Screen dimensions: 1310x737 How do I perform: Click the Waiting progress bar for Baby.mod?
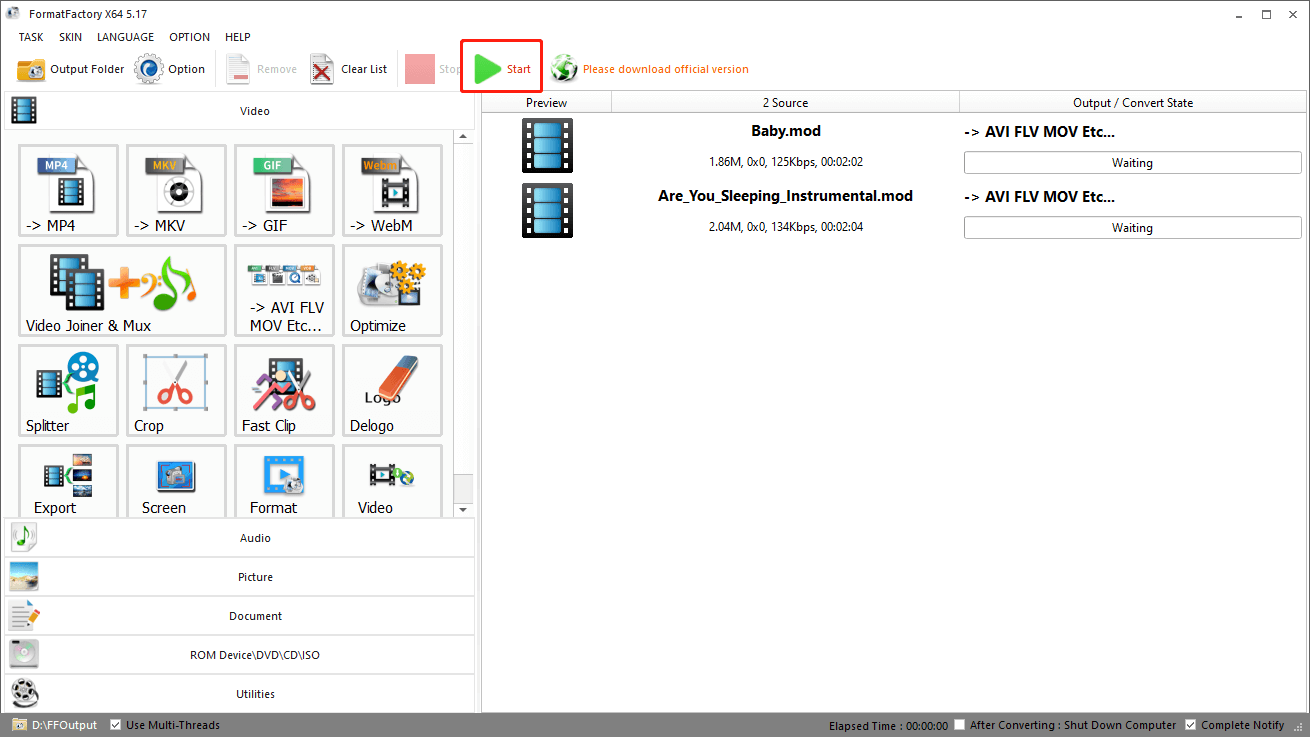coord(1132,163)
